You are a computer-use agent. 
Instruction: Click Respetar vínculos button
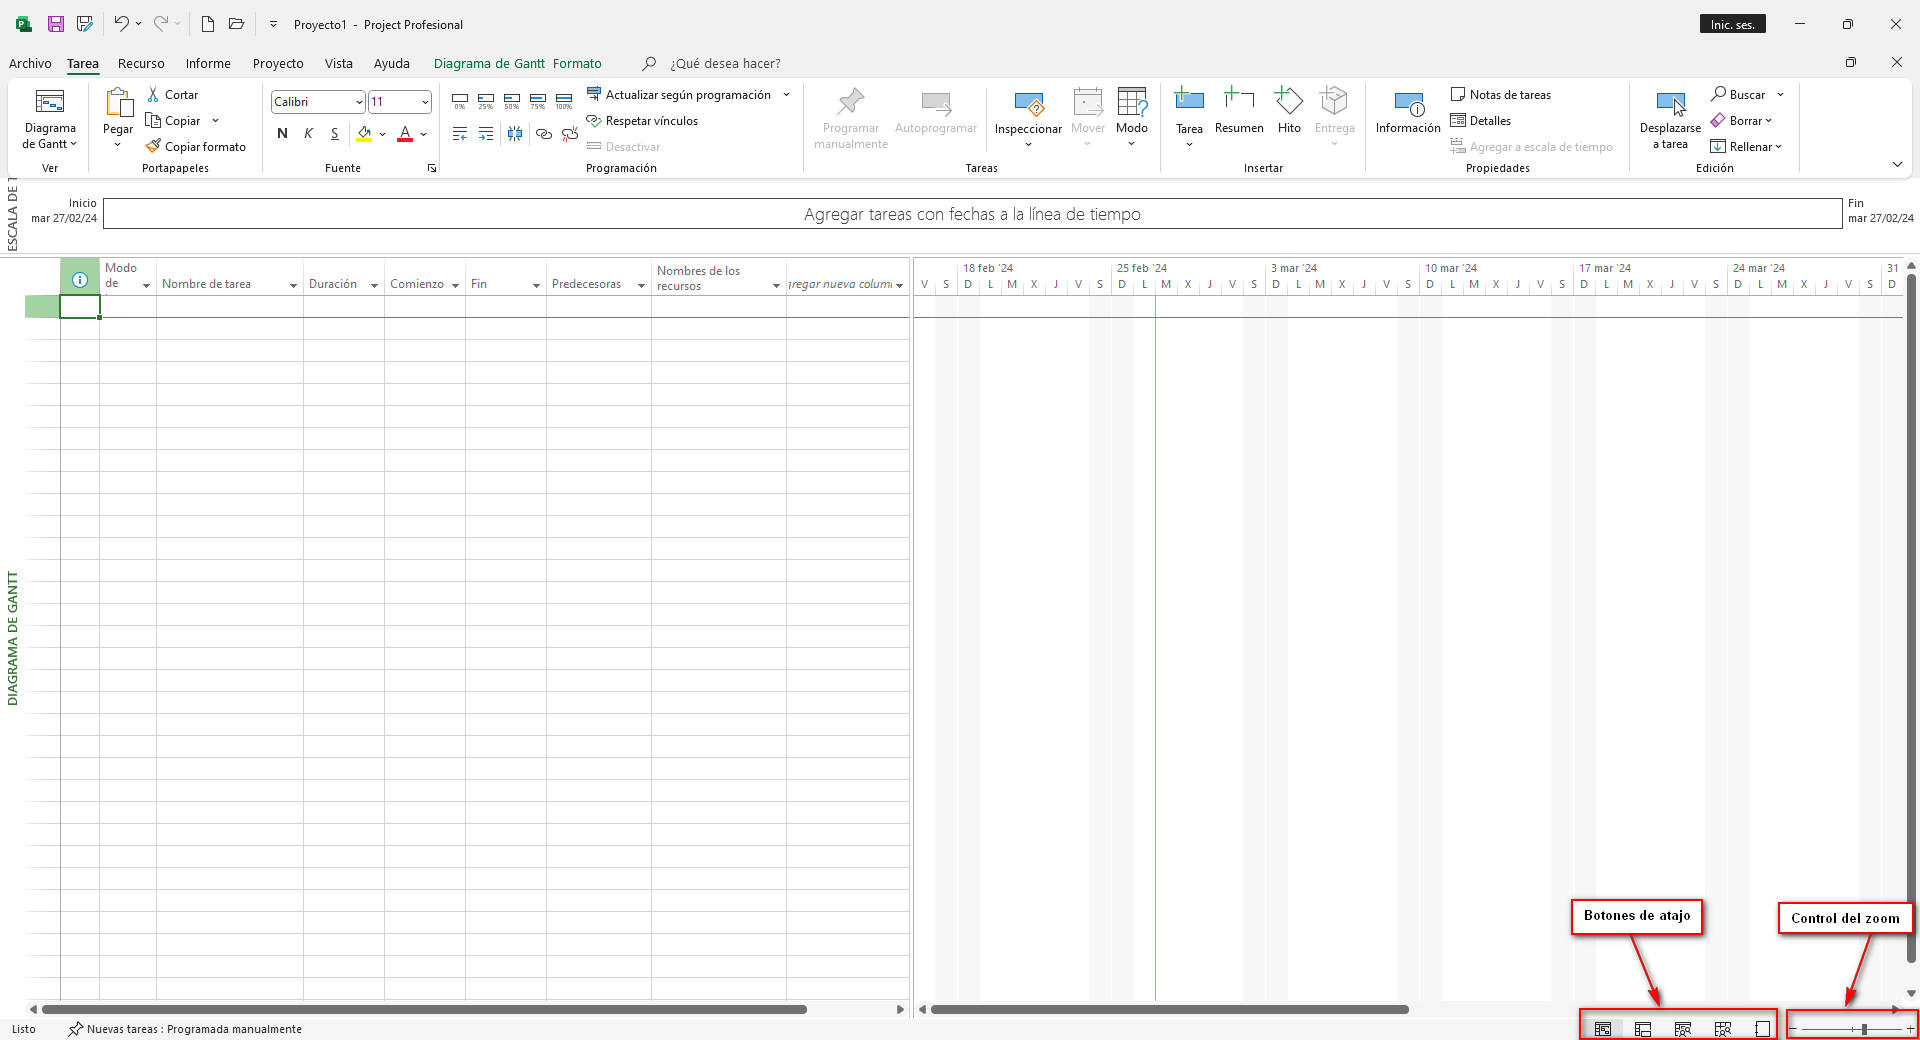coord(642,121)
